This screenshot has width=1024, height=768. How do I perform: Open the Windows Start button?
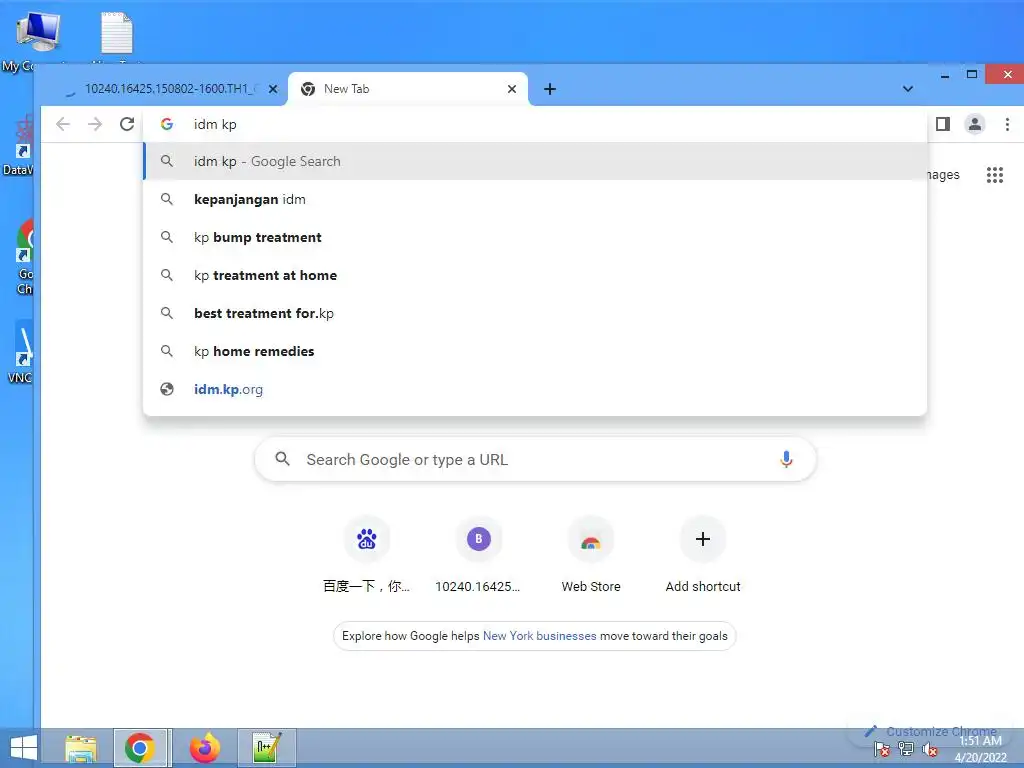click(24, 748)
